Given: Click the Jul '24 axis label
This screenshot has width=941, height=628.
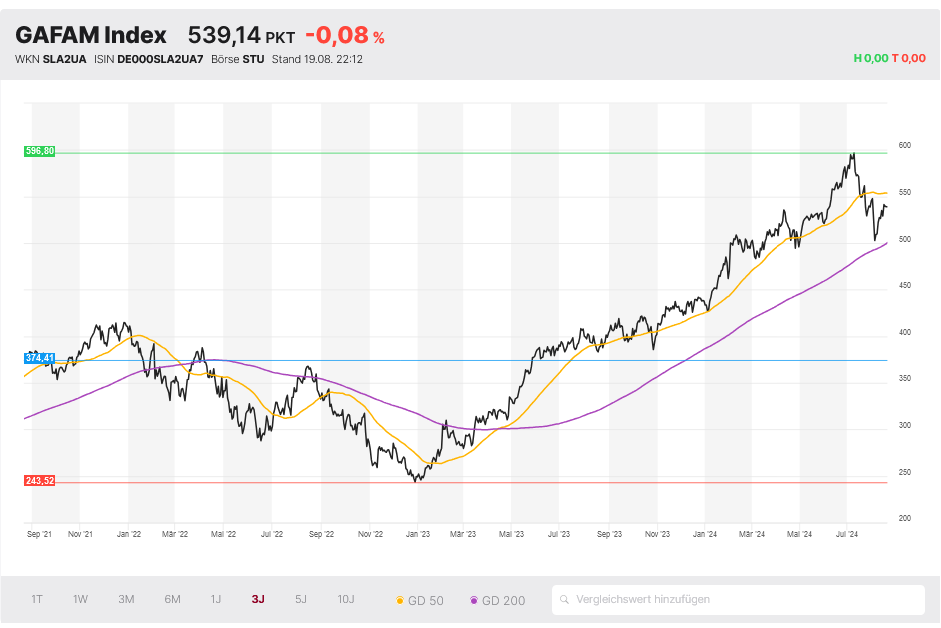Looking at the screenshot, I should [x=847, y=534].
